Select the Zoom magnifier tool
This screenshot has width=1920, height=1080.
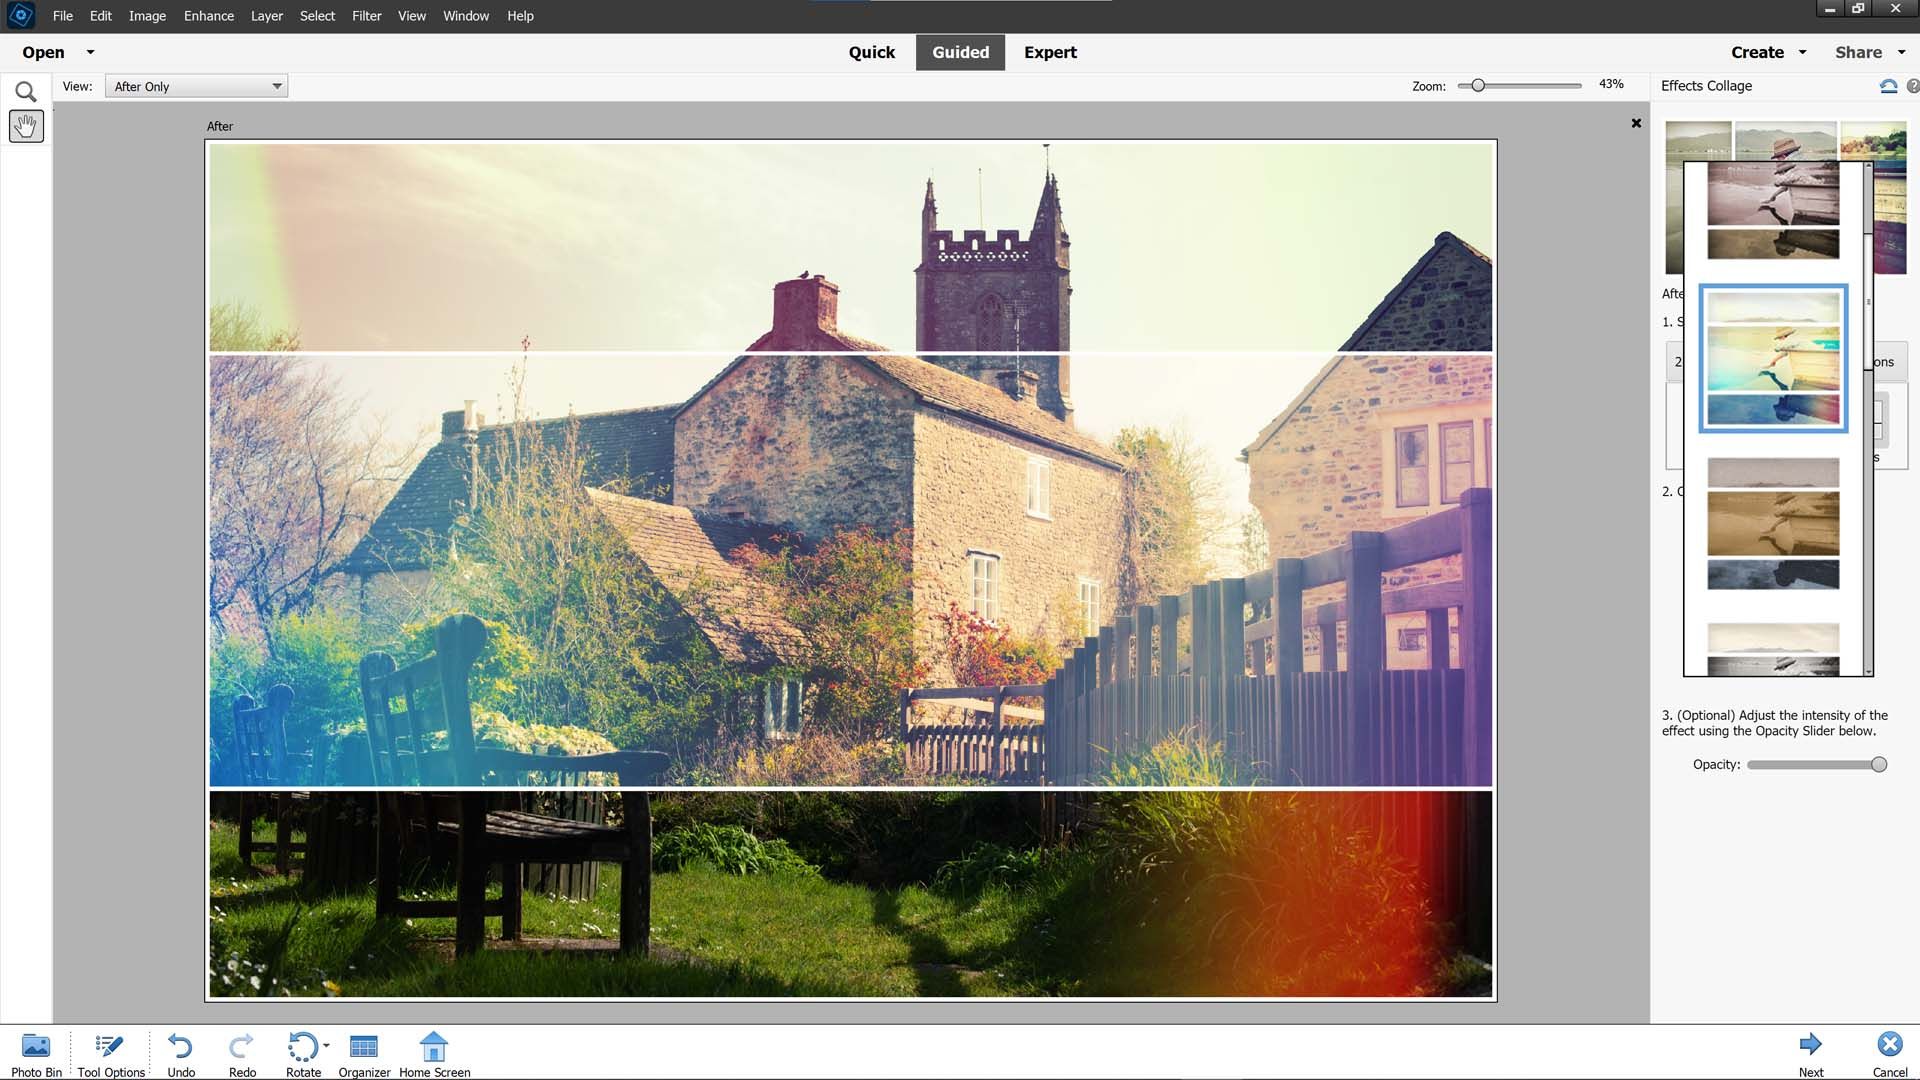tap(26, 92)
